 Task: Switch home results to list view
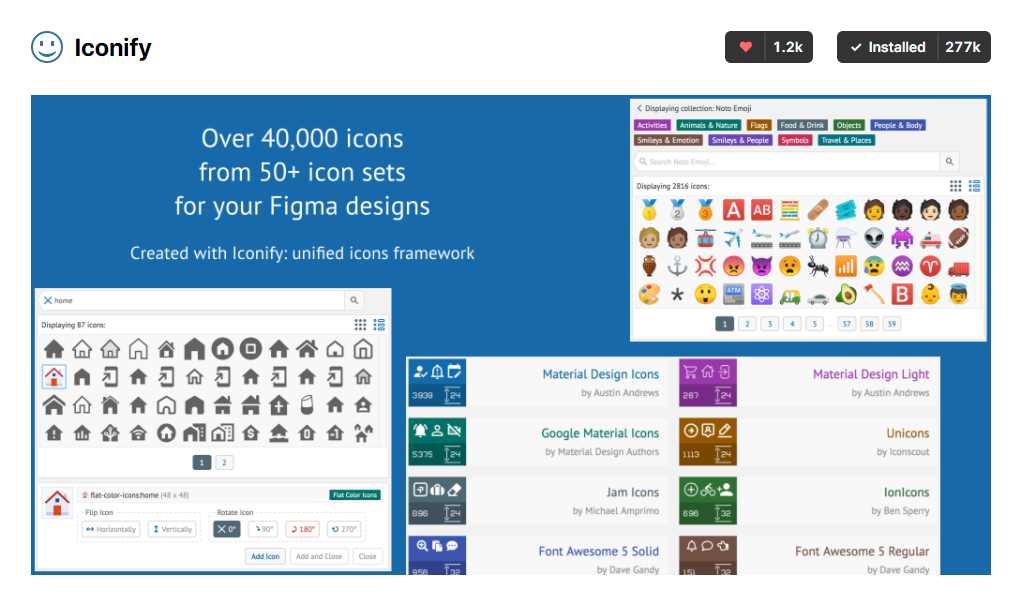click(x=380, y=325)
